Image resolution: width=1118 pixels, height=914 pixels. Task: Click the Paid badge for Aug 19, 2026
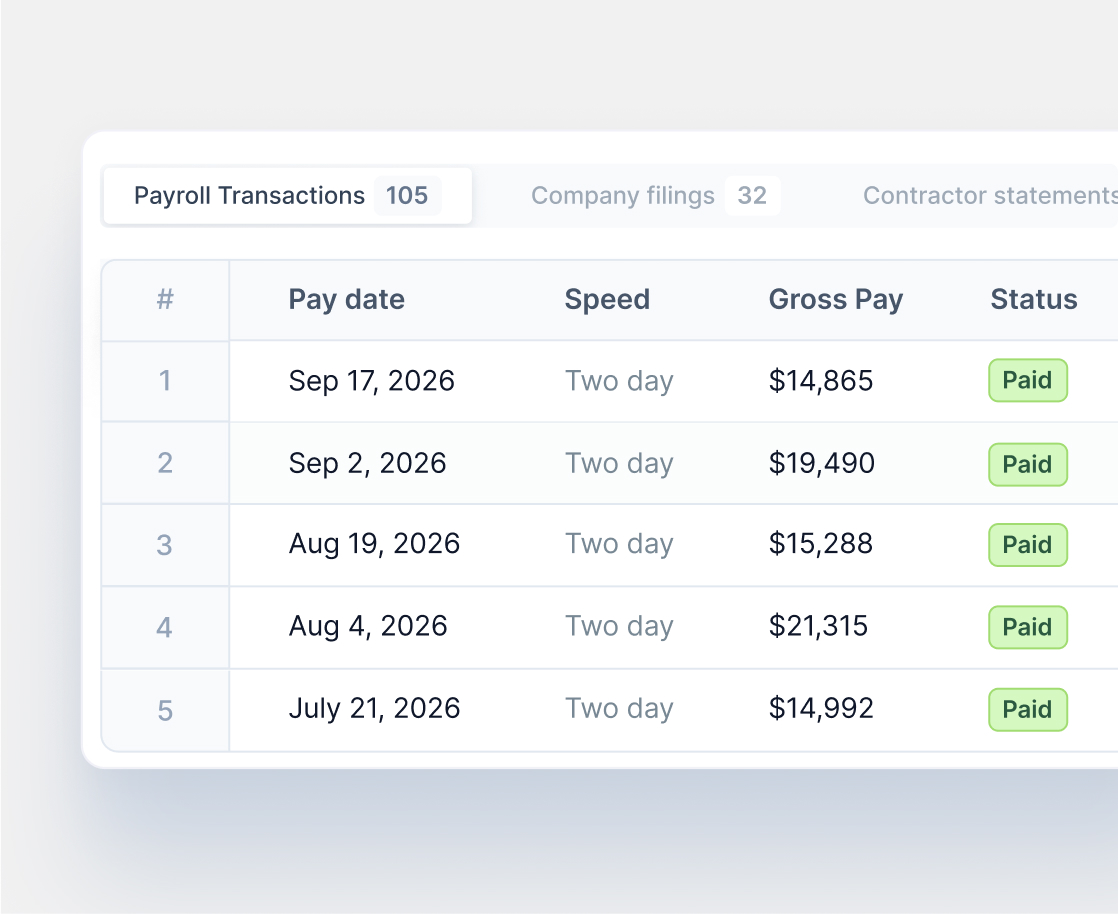1027,545
